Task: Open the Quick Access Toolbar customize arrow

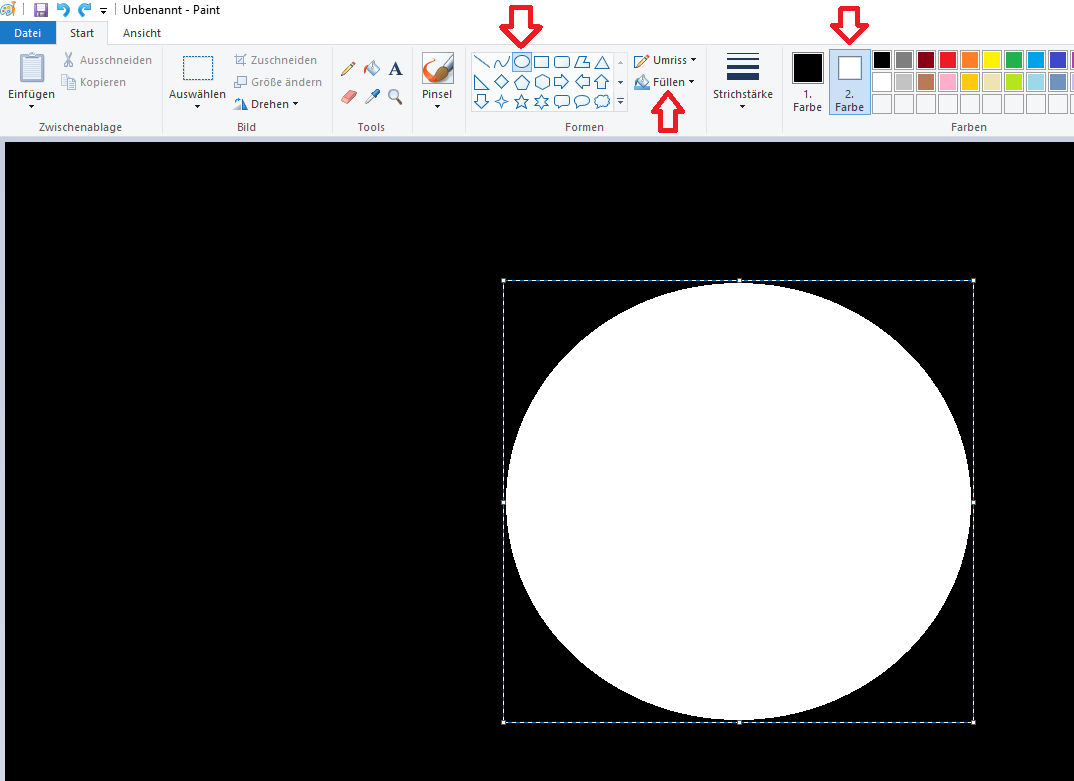Action: (103, 10)
